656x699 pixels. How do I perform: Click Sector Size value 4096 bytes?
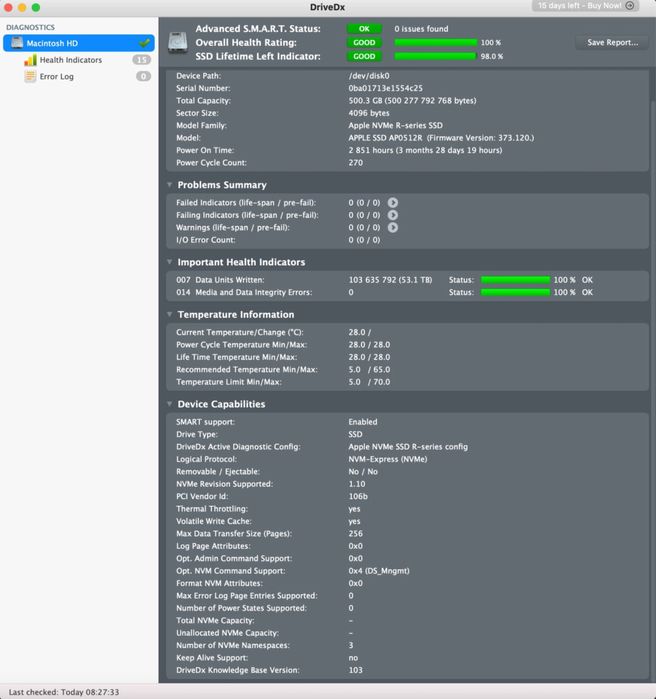(369, 113)
